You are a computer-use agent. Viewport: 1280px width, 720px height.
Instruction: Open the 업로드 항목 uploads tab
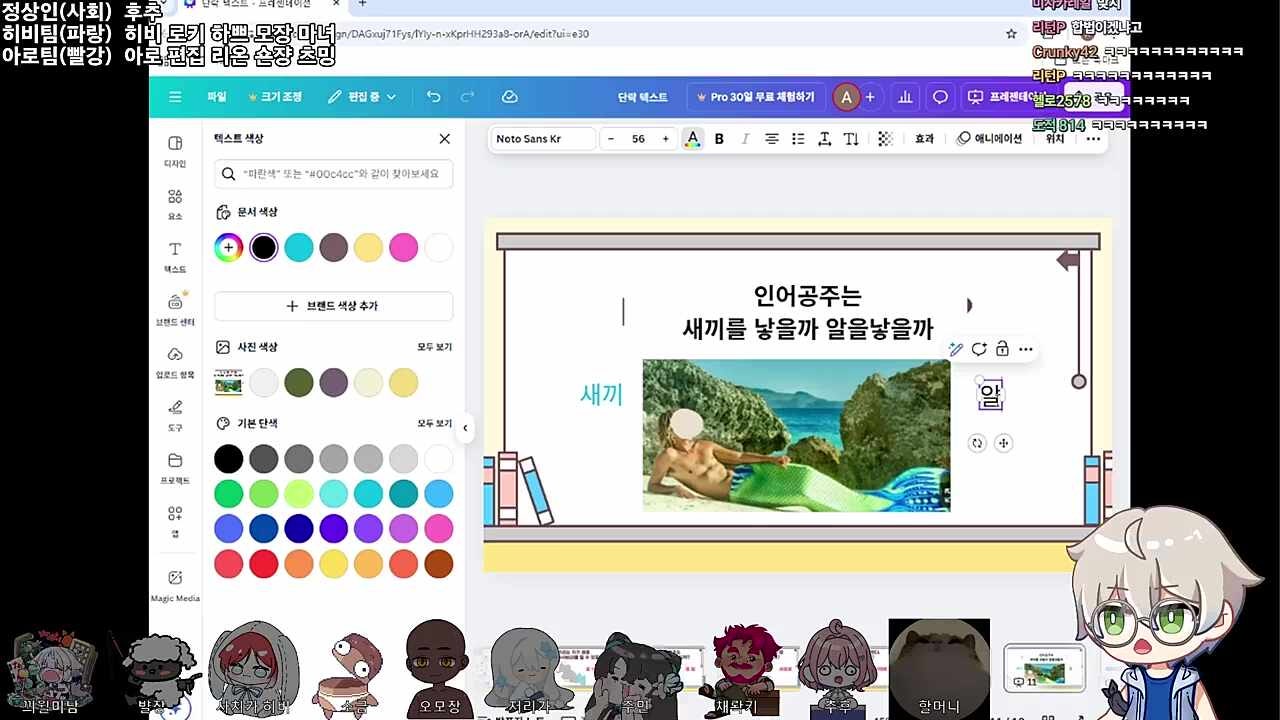click(x=175, y=362)
